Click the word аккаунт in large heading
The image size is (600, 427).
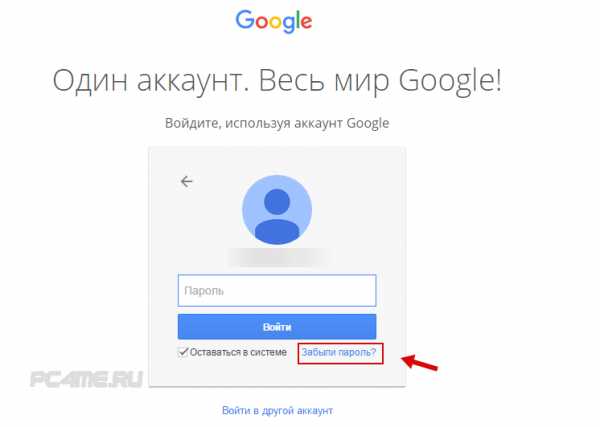(x=194, y=83)
